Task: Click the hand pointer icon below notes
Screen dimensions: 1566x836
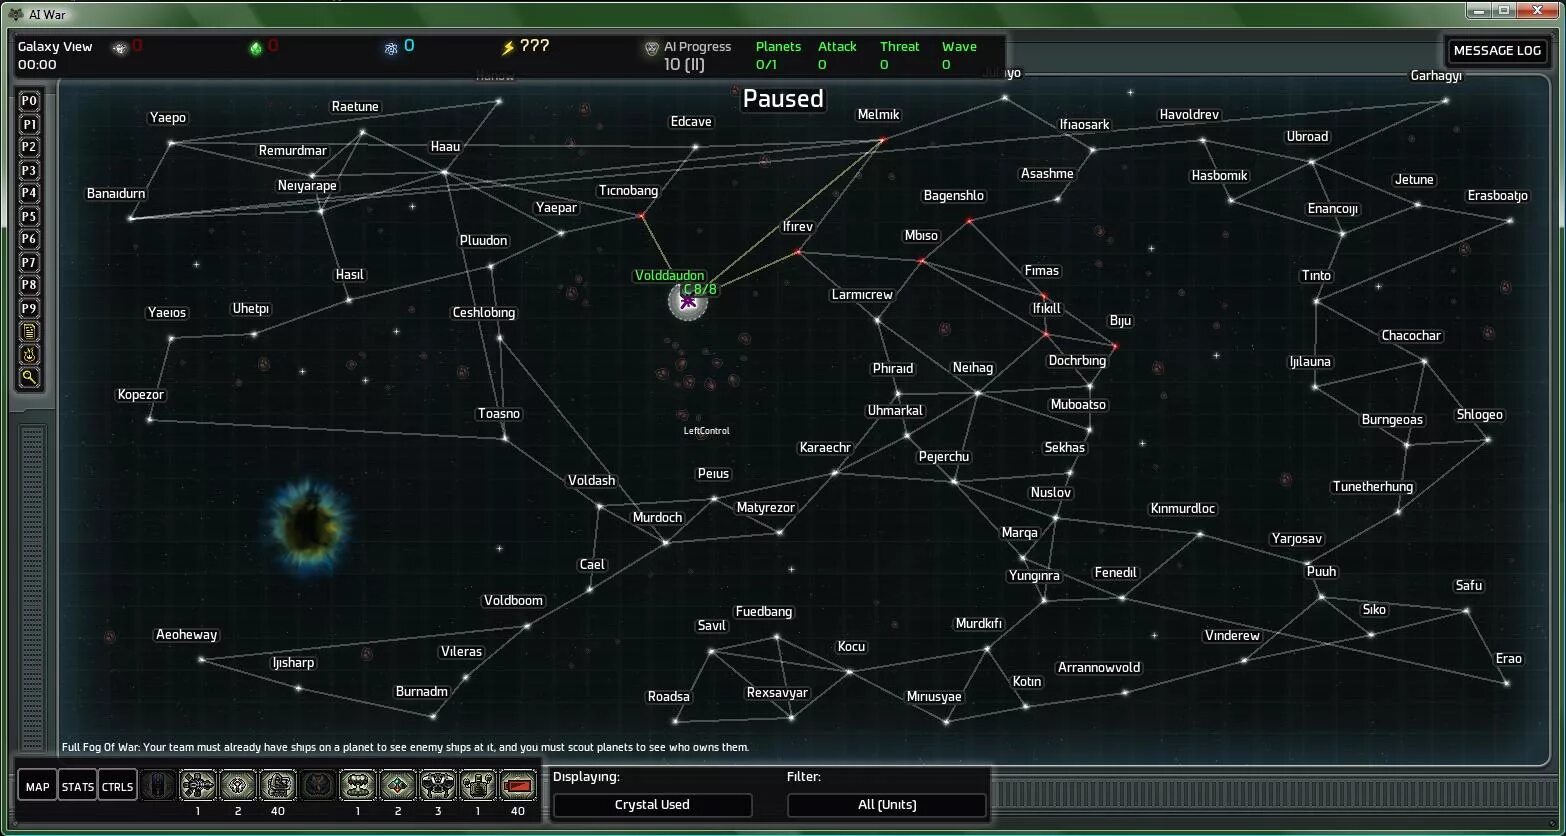Action: (x=29, y=354)
